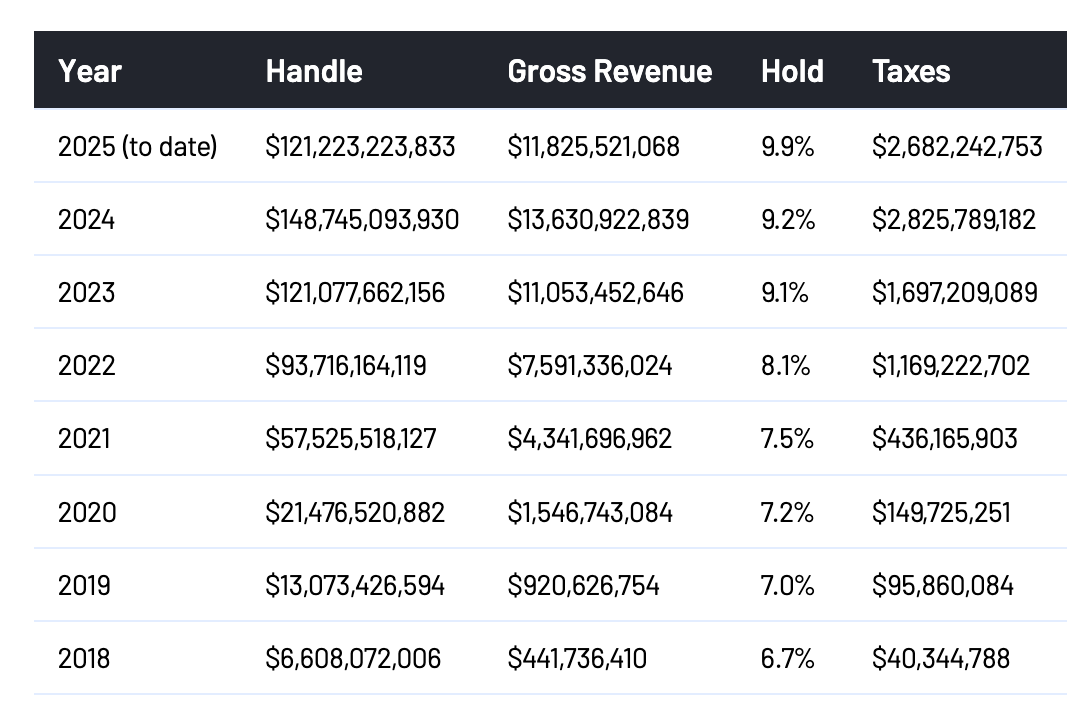The image size is (1090, 712).
Task: Click the Gross Revenue column header
Action: (x=610, y=71)
